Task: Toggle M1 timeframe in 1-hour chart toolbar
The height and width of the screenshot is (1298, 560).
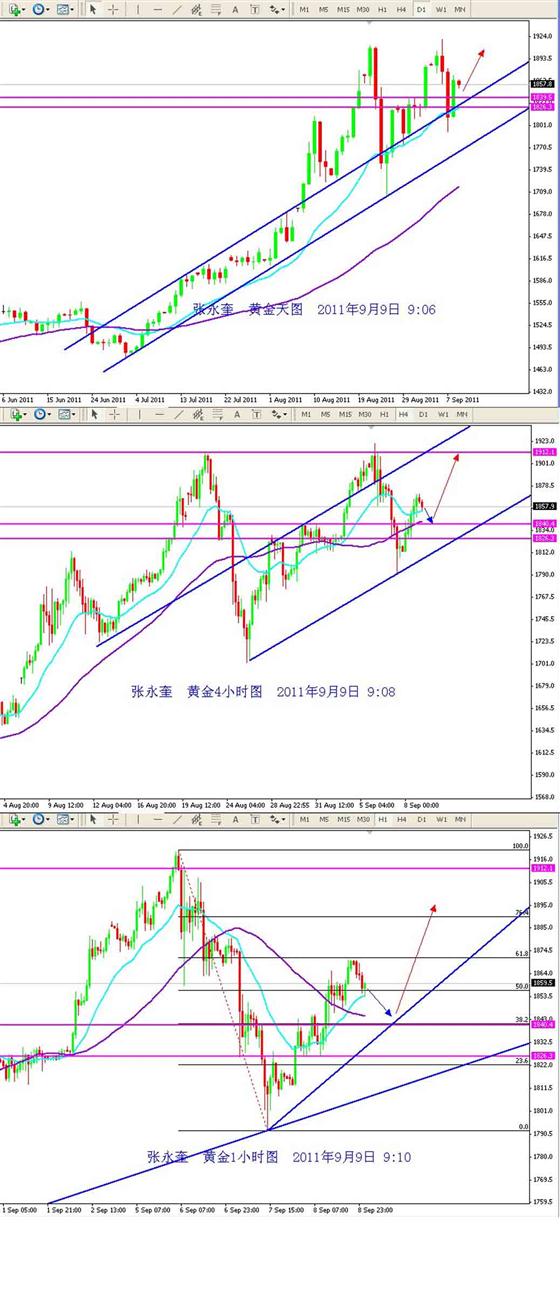Action: pos(304,819)
